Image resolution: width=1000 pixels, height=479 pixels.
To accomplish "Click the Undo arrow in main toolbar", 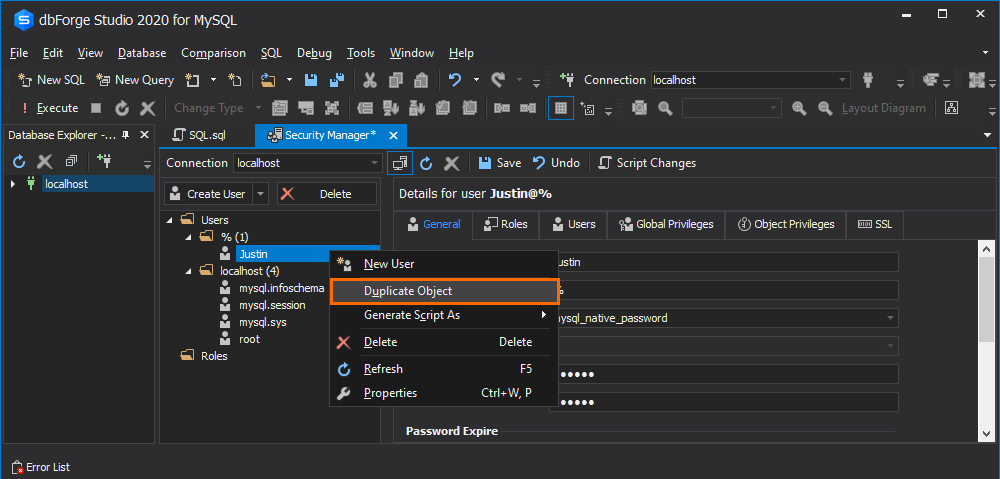I will click(x=455, y=80).
